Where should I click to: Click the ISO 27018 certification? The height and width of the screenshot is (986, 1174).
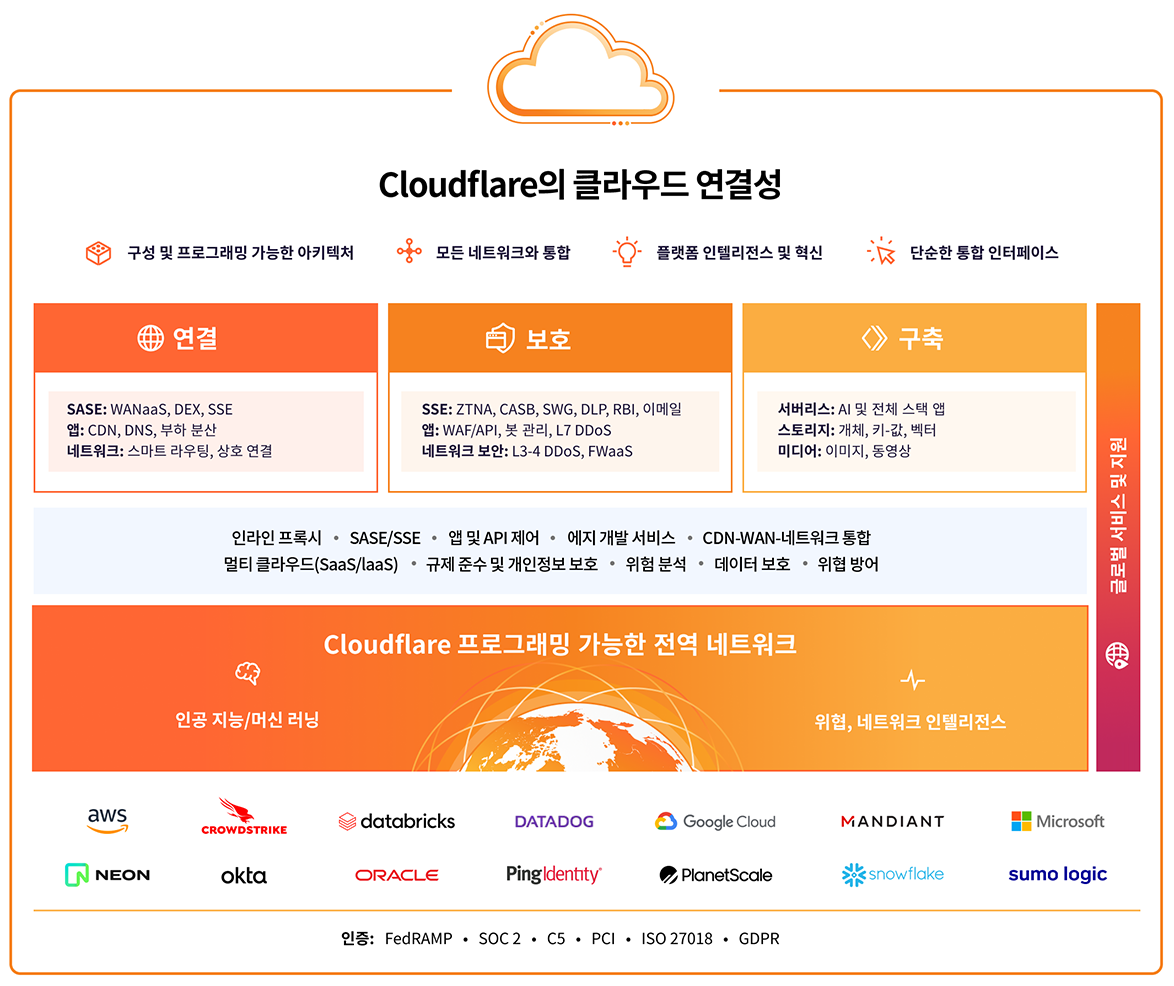677,939
